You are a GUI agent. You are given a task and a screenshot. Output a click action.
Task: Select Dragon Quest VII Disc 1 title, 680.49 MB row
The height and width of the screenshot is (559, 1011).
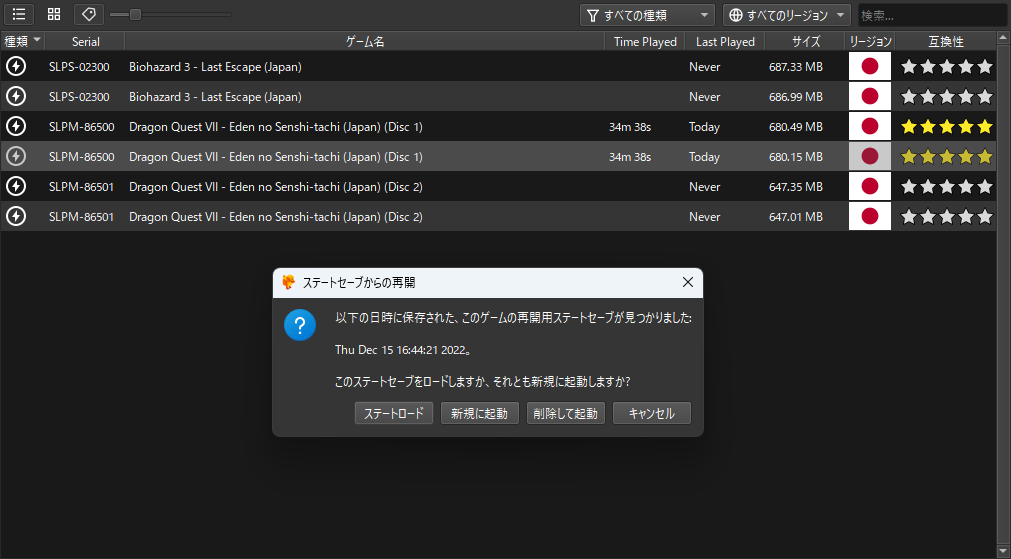[276, 126]
